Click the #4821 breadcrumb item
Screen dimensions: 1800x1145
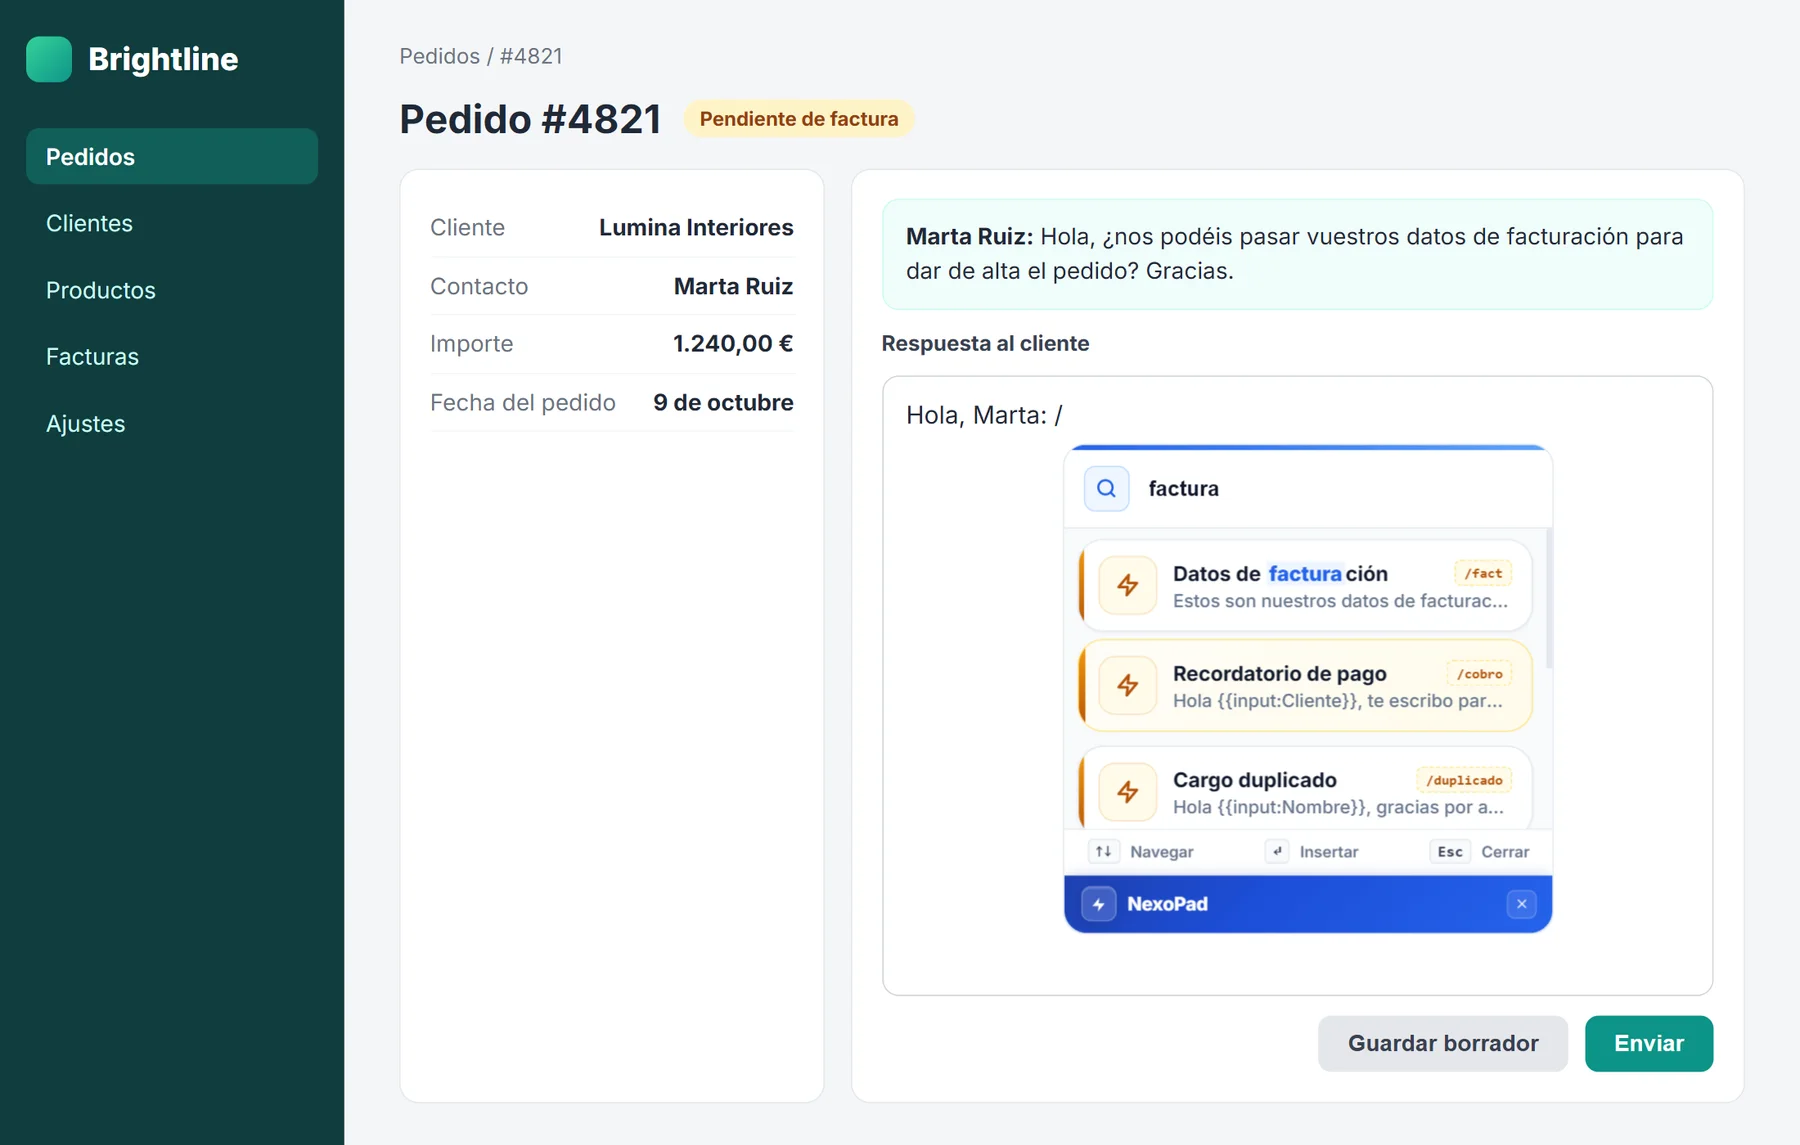[531, 56]
